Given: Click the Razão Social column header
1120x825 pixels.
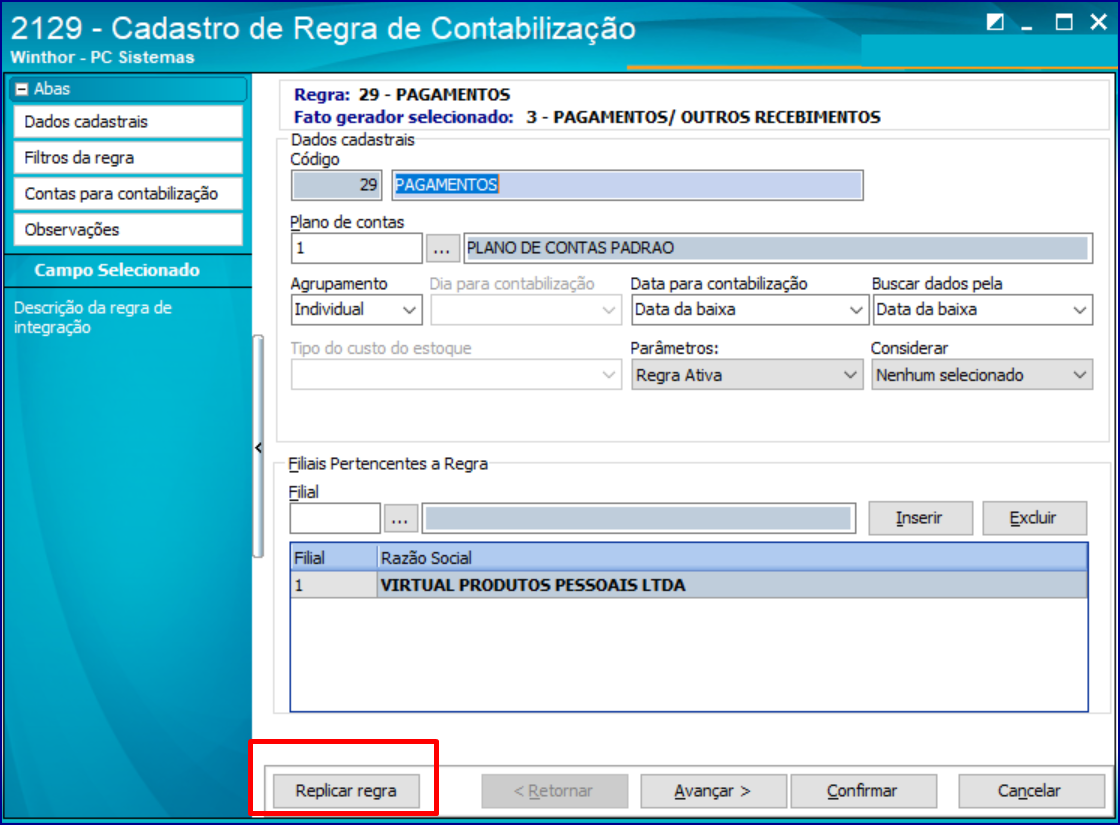Looking at the screenshot, I should [732, 558].
